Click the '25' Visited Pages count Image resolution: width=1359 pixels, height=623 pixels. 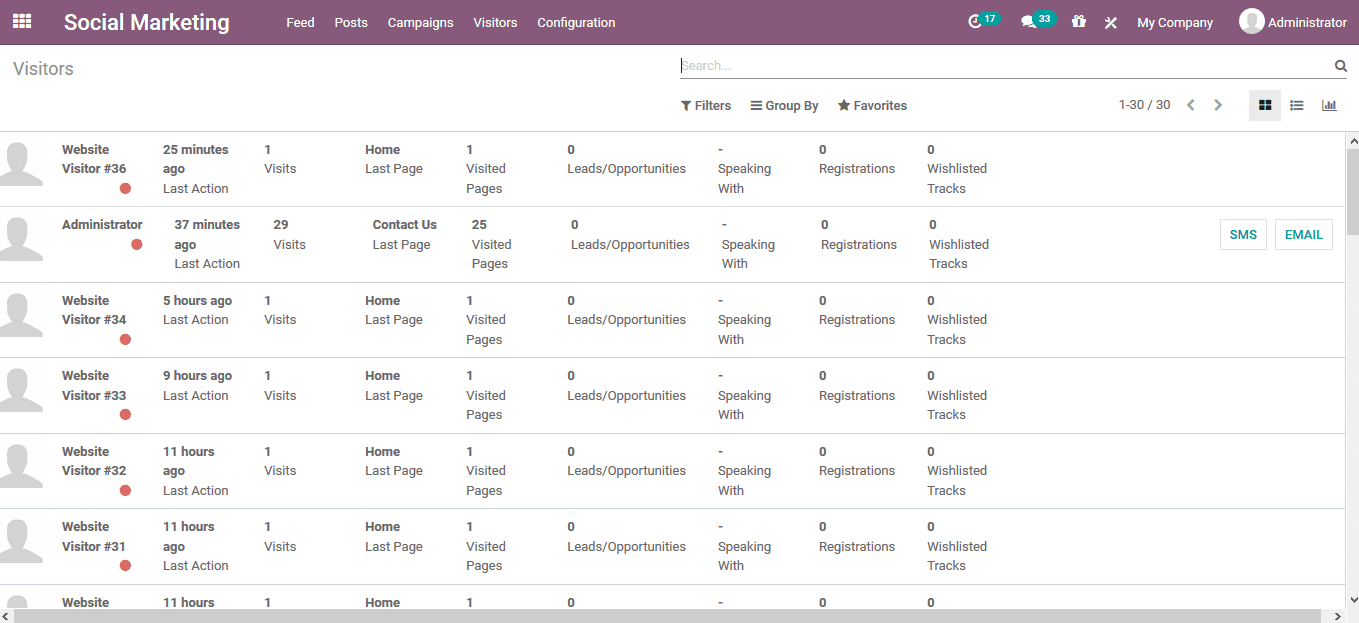(480, 225)
